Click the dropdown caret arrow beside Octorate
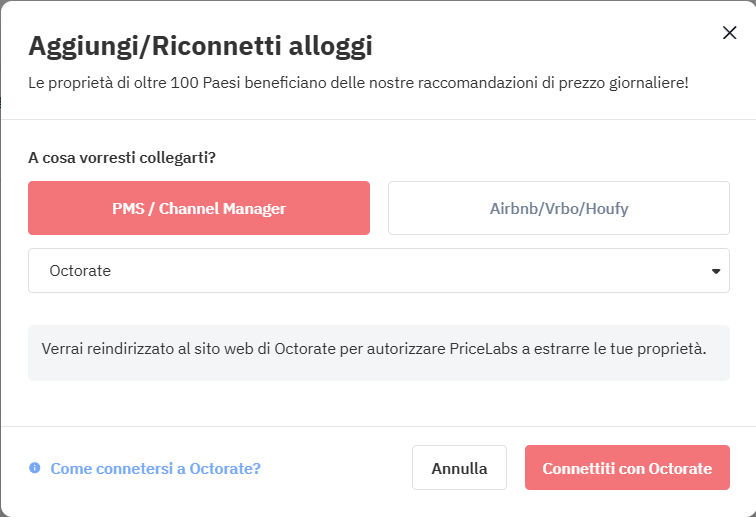This screenshot has width=756, height=517. [716, 271]
